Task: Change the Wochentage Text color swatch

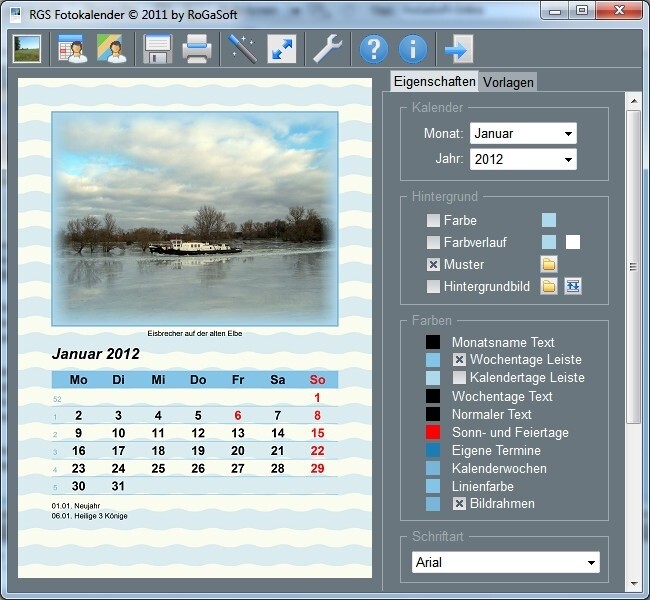Action: point(433,396)
